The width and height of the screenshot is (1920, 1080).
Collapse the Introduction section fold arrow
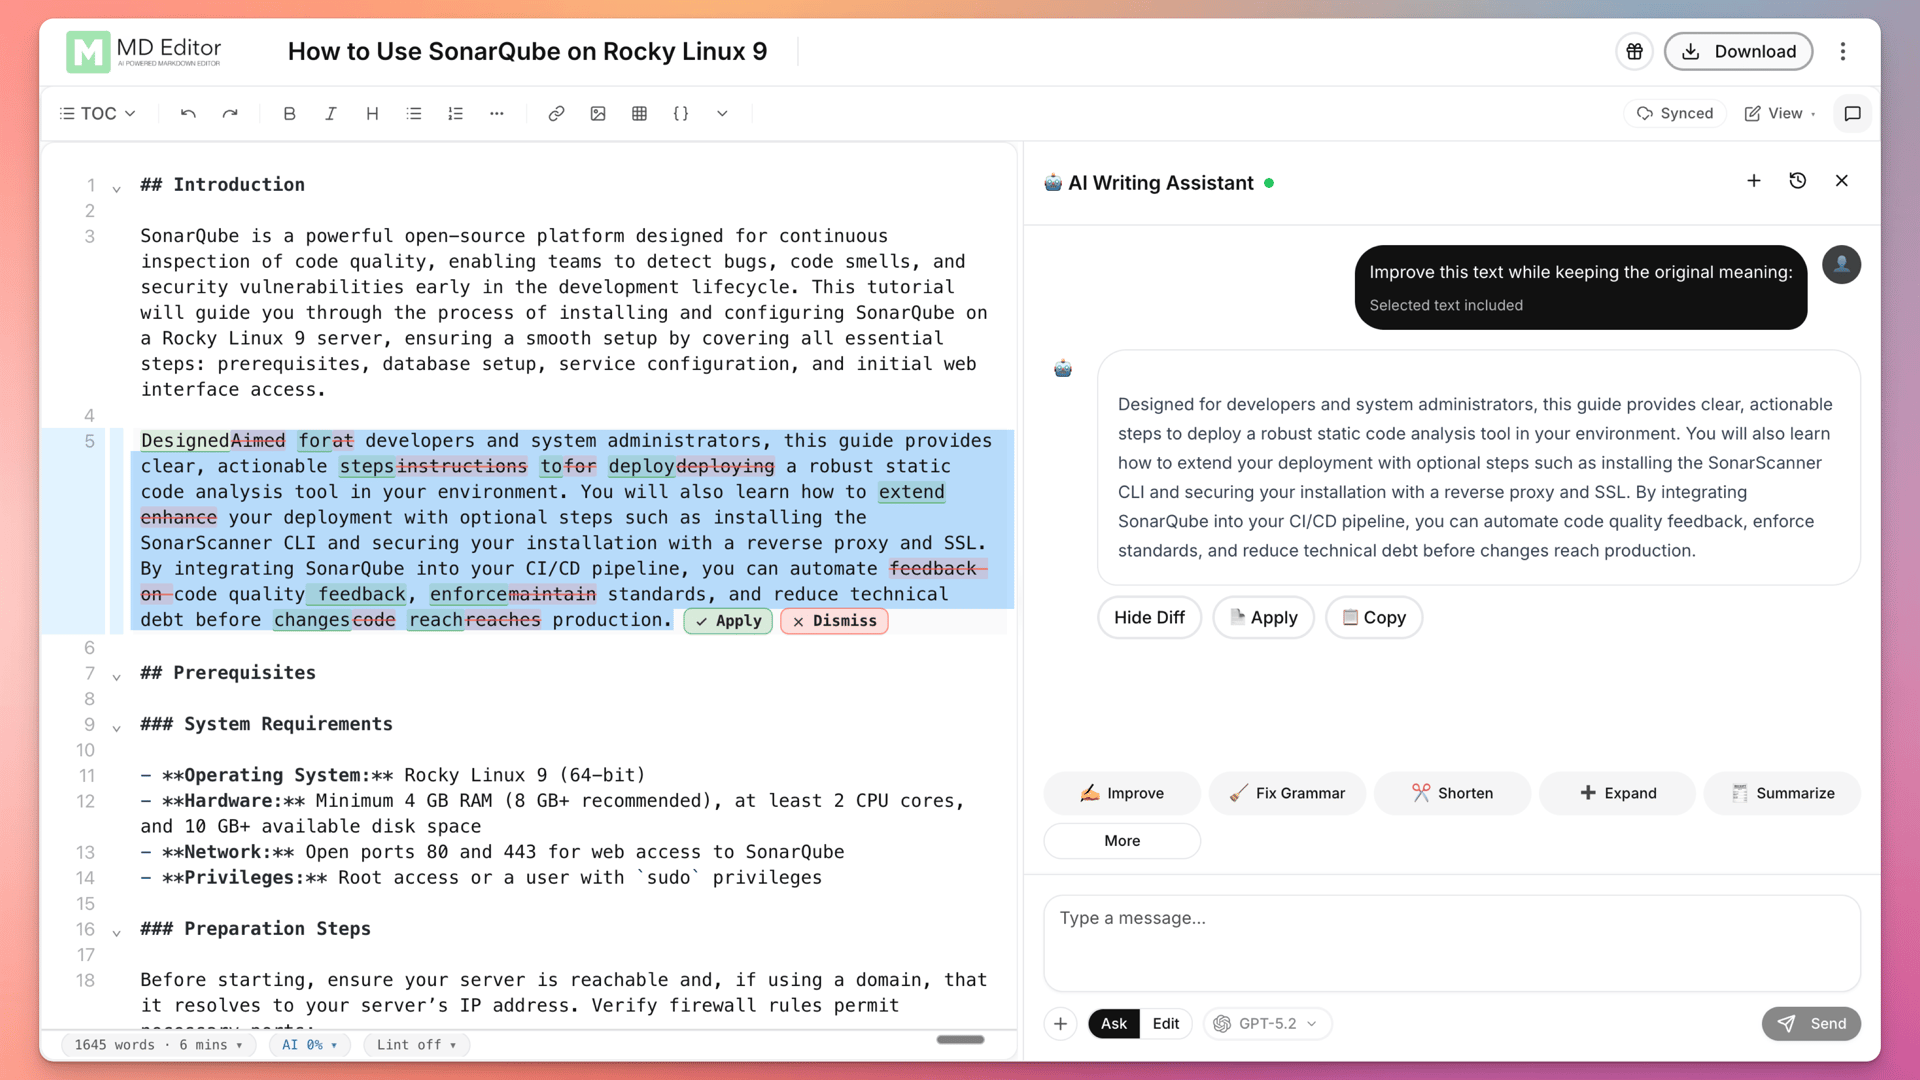(x=117, y=188)
